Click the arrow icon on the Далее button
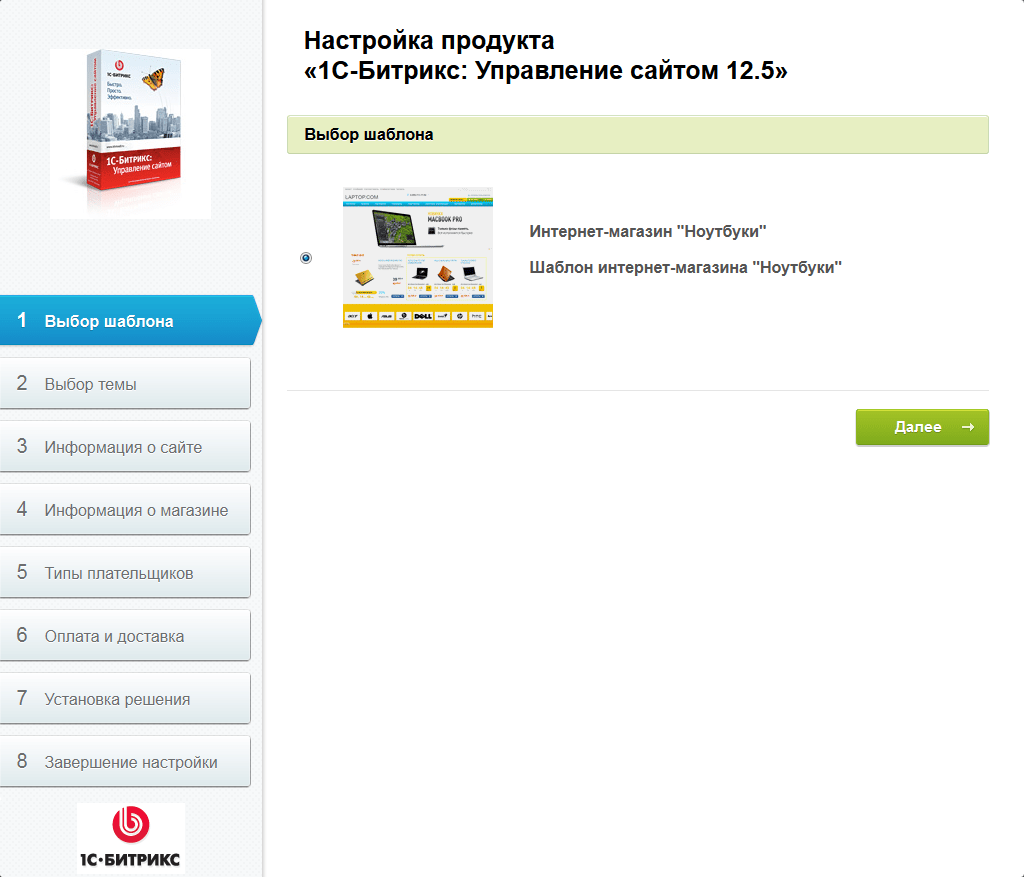Image resolution: width=1024 pixels, height=877 pixels. tap(968, 427)
